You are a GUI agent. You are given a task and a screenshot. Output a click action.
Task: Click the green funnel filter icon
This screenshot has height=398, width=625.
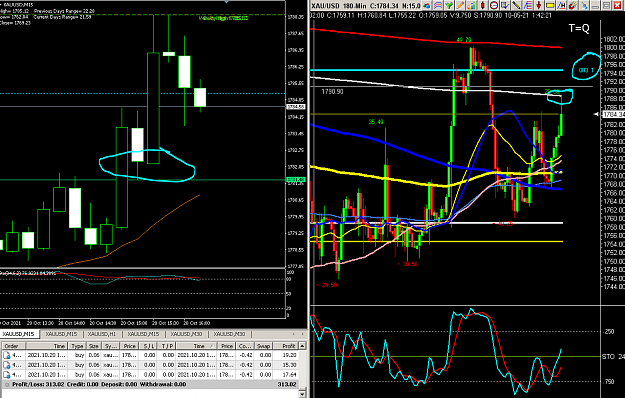(x=449, y=6)
